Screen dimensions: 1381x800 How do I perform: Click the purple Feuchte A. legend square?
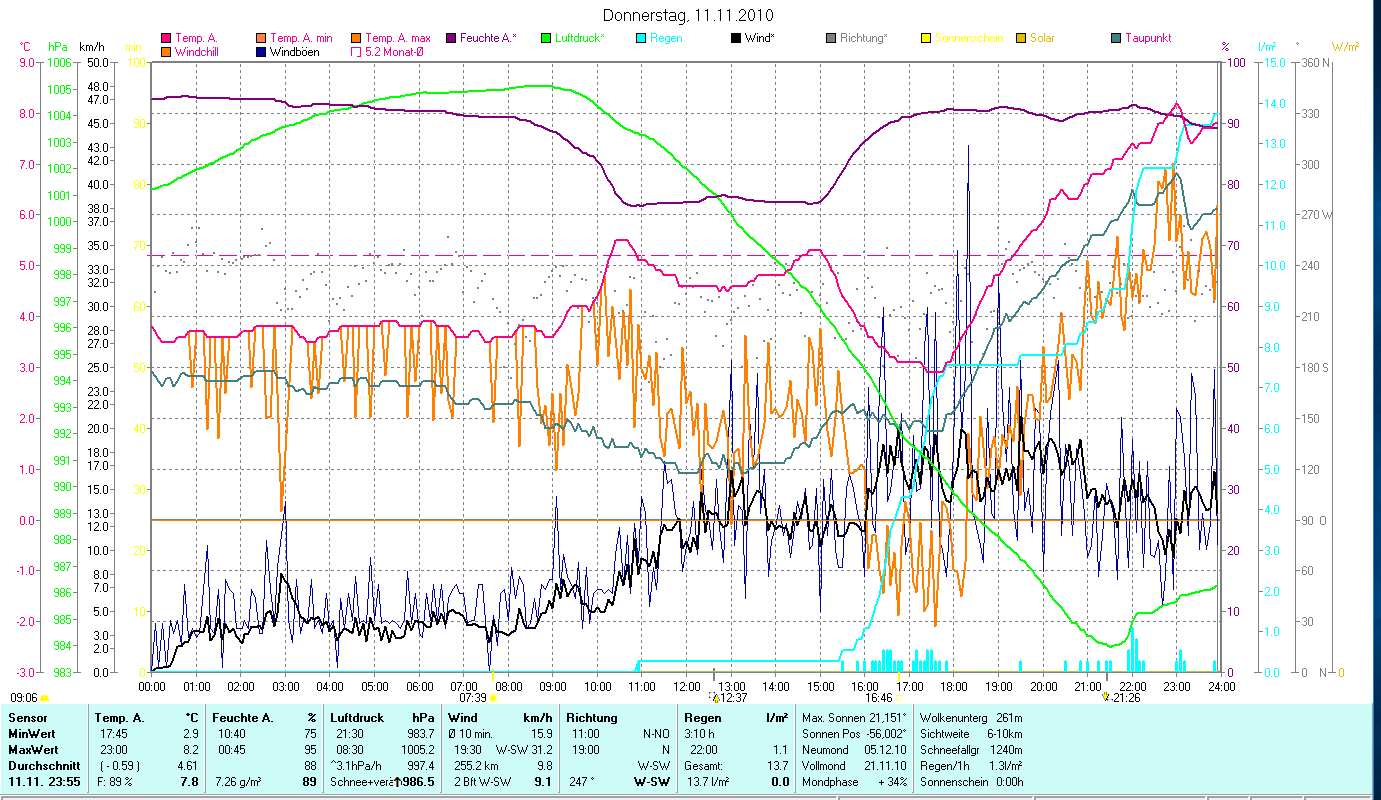coord(450,38)
